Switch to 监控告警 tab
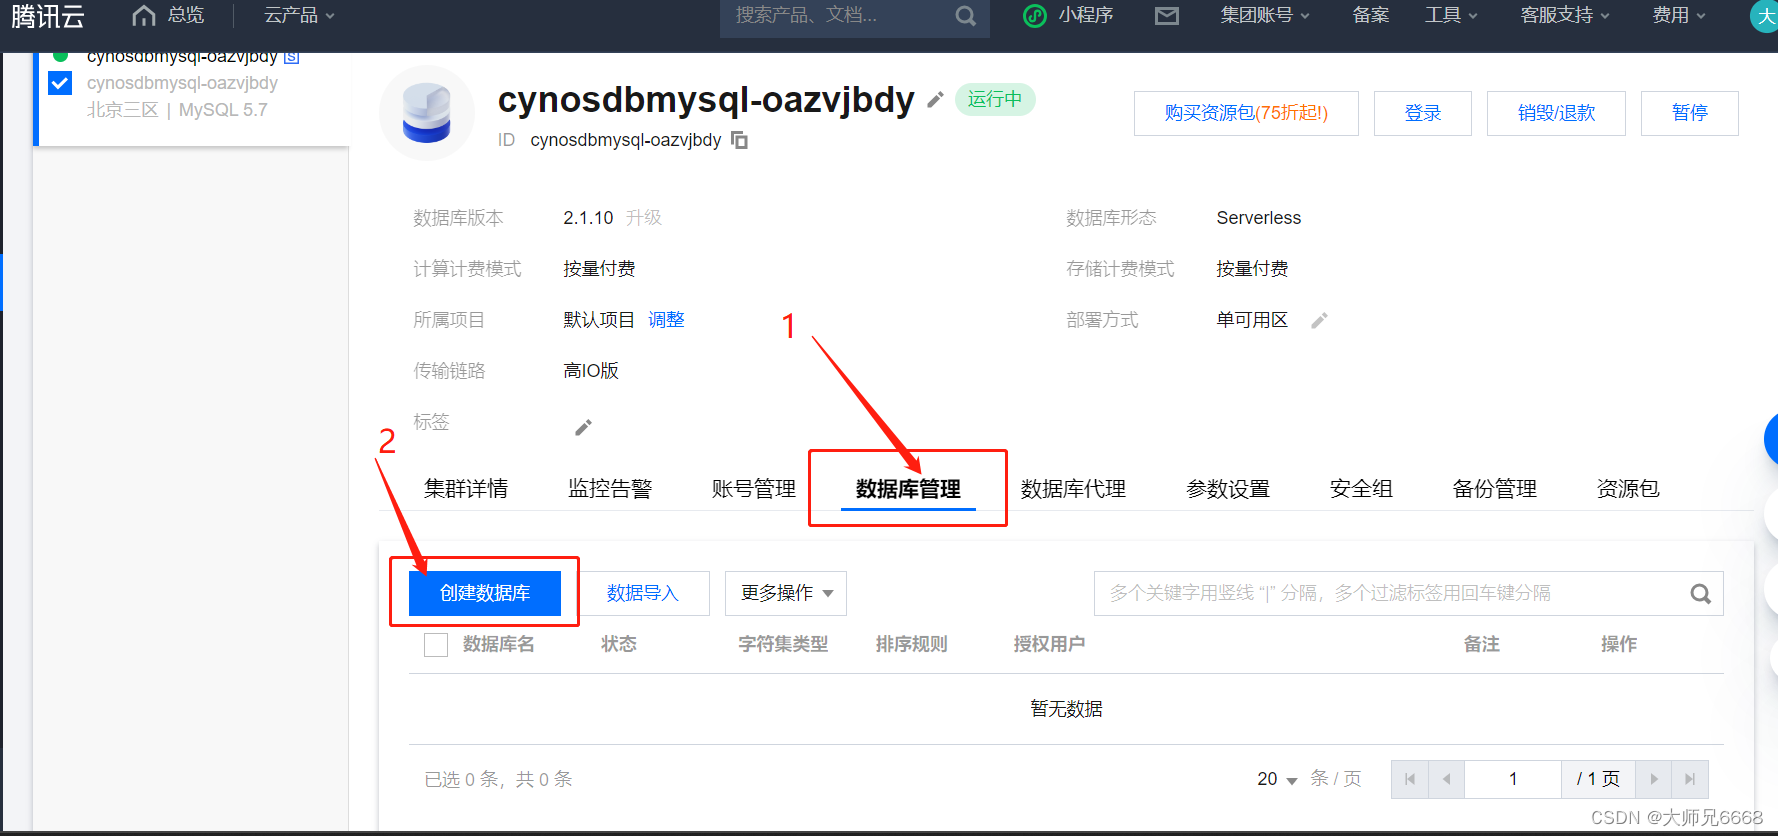The height and width of the screenshot is (836, 1778). 610,489
